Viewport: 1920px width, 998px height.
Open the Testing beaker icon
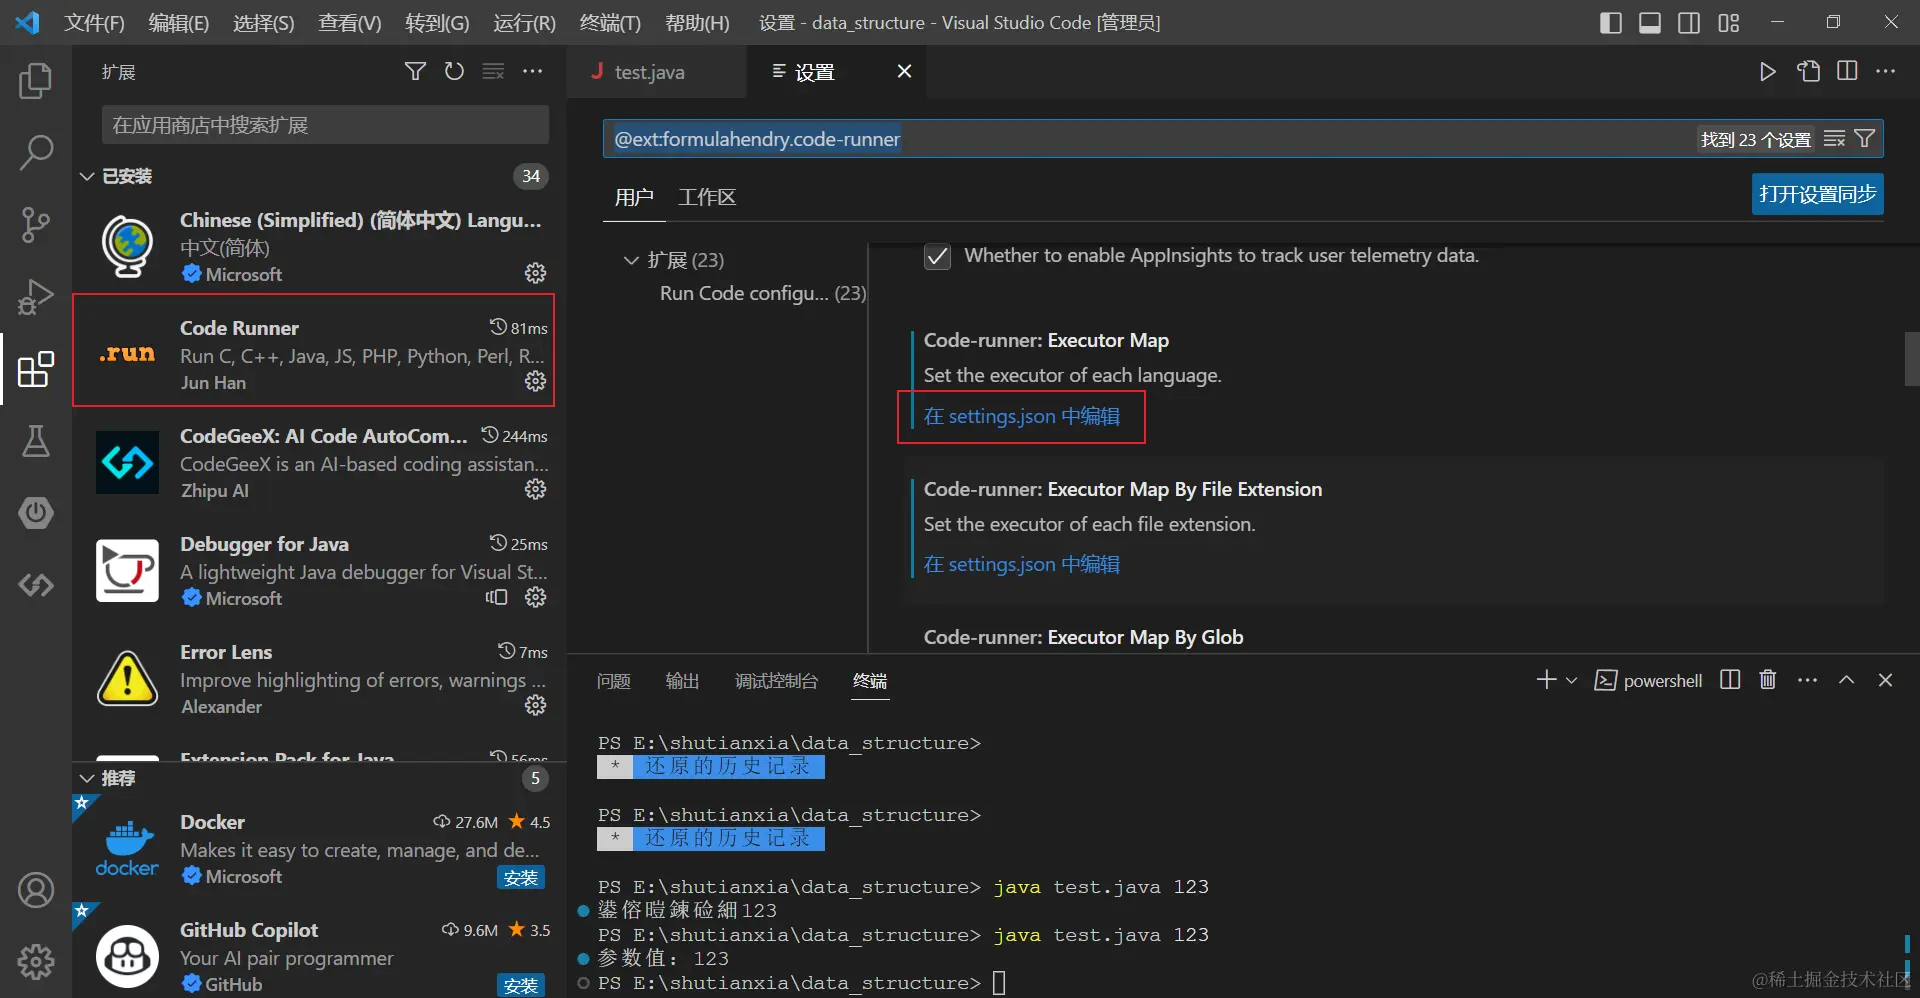point(36,440)
